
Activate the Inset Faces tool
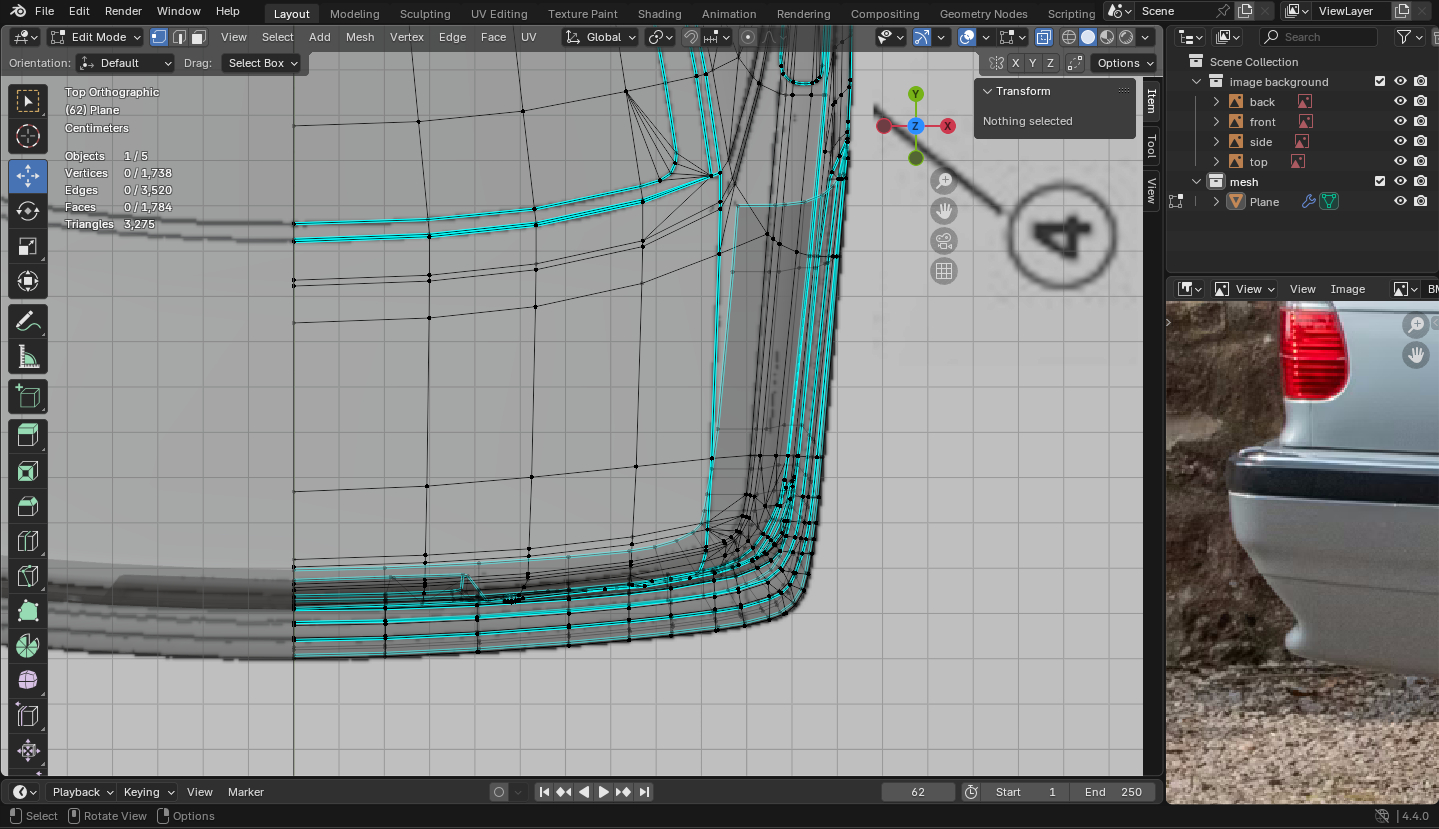(28, 471)
